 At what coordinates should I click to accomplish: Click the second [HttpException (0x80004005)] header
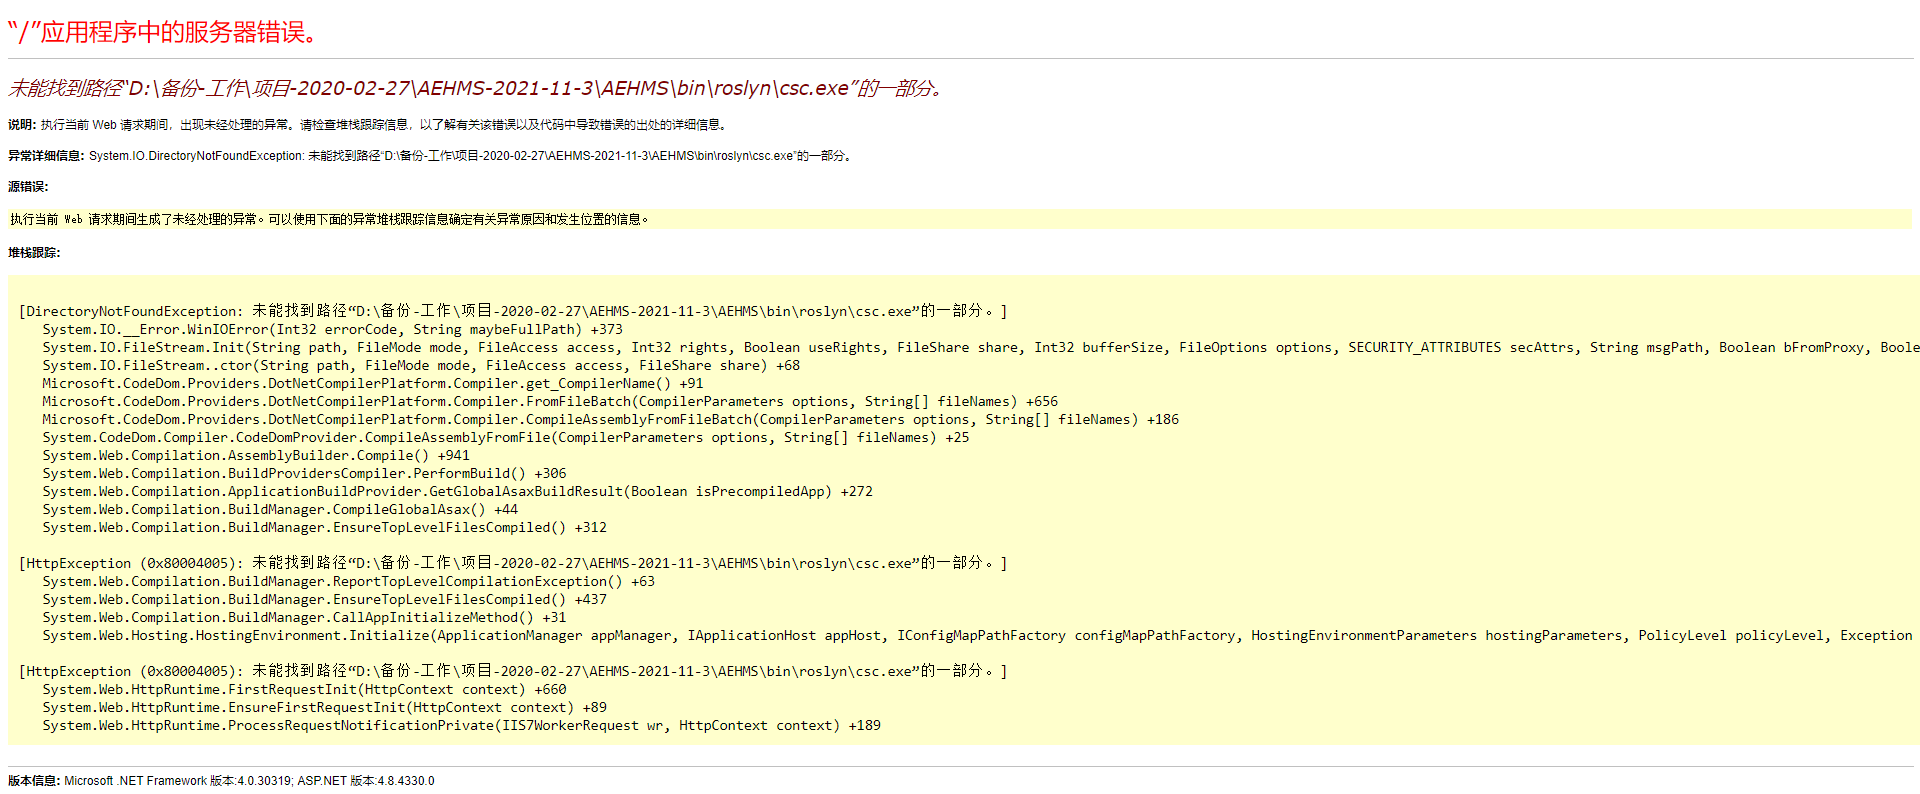pyautogui.click(x=513, y=671)
